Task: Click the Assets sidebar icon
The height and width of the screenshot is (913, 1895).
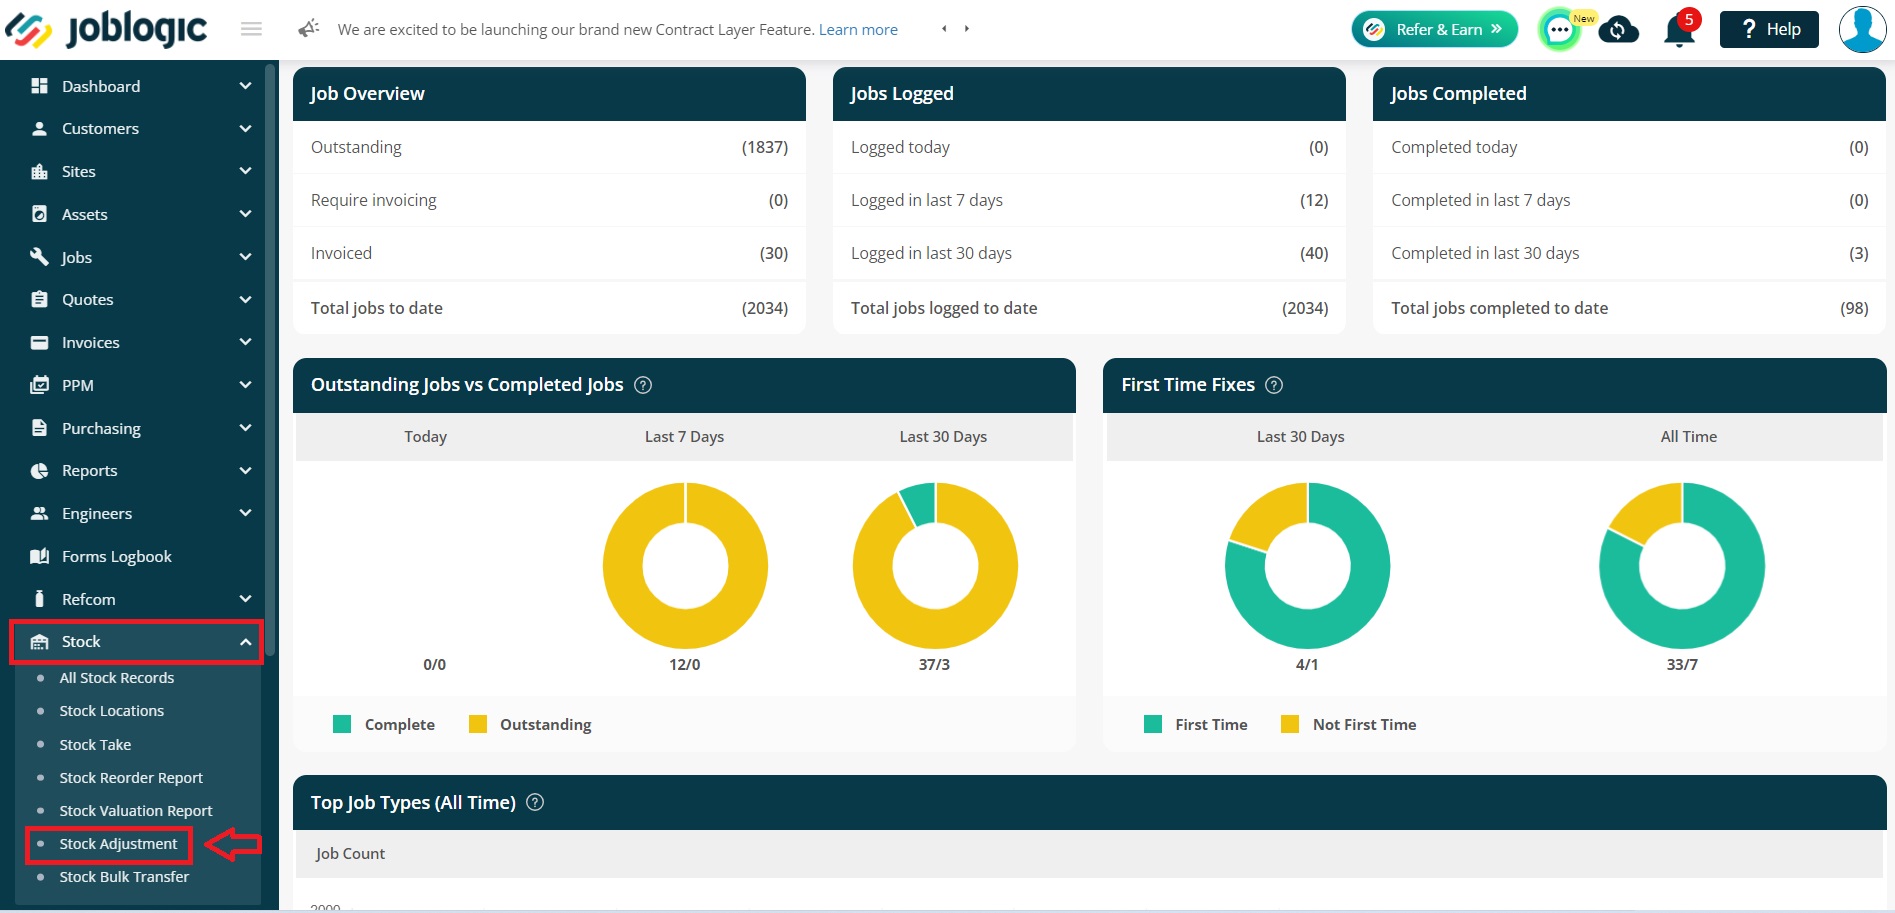Action: [40, 214]
